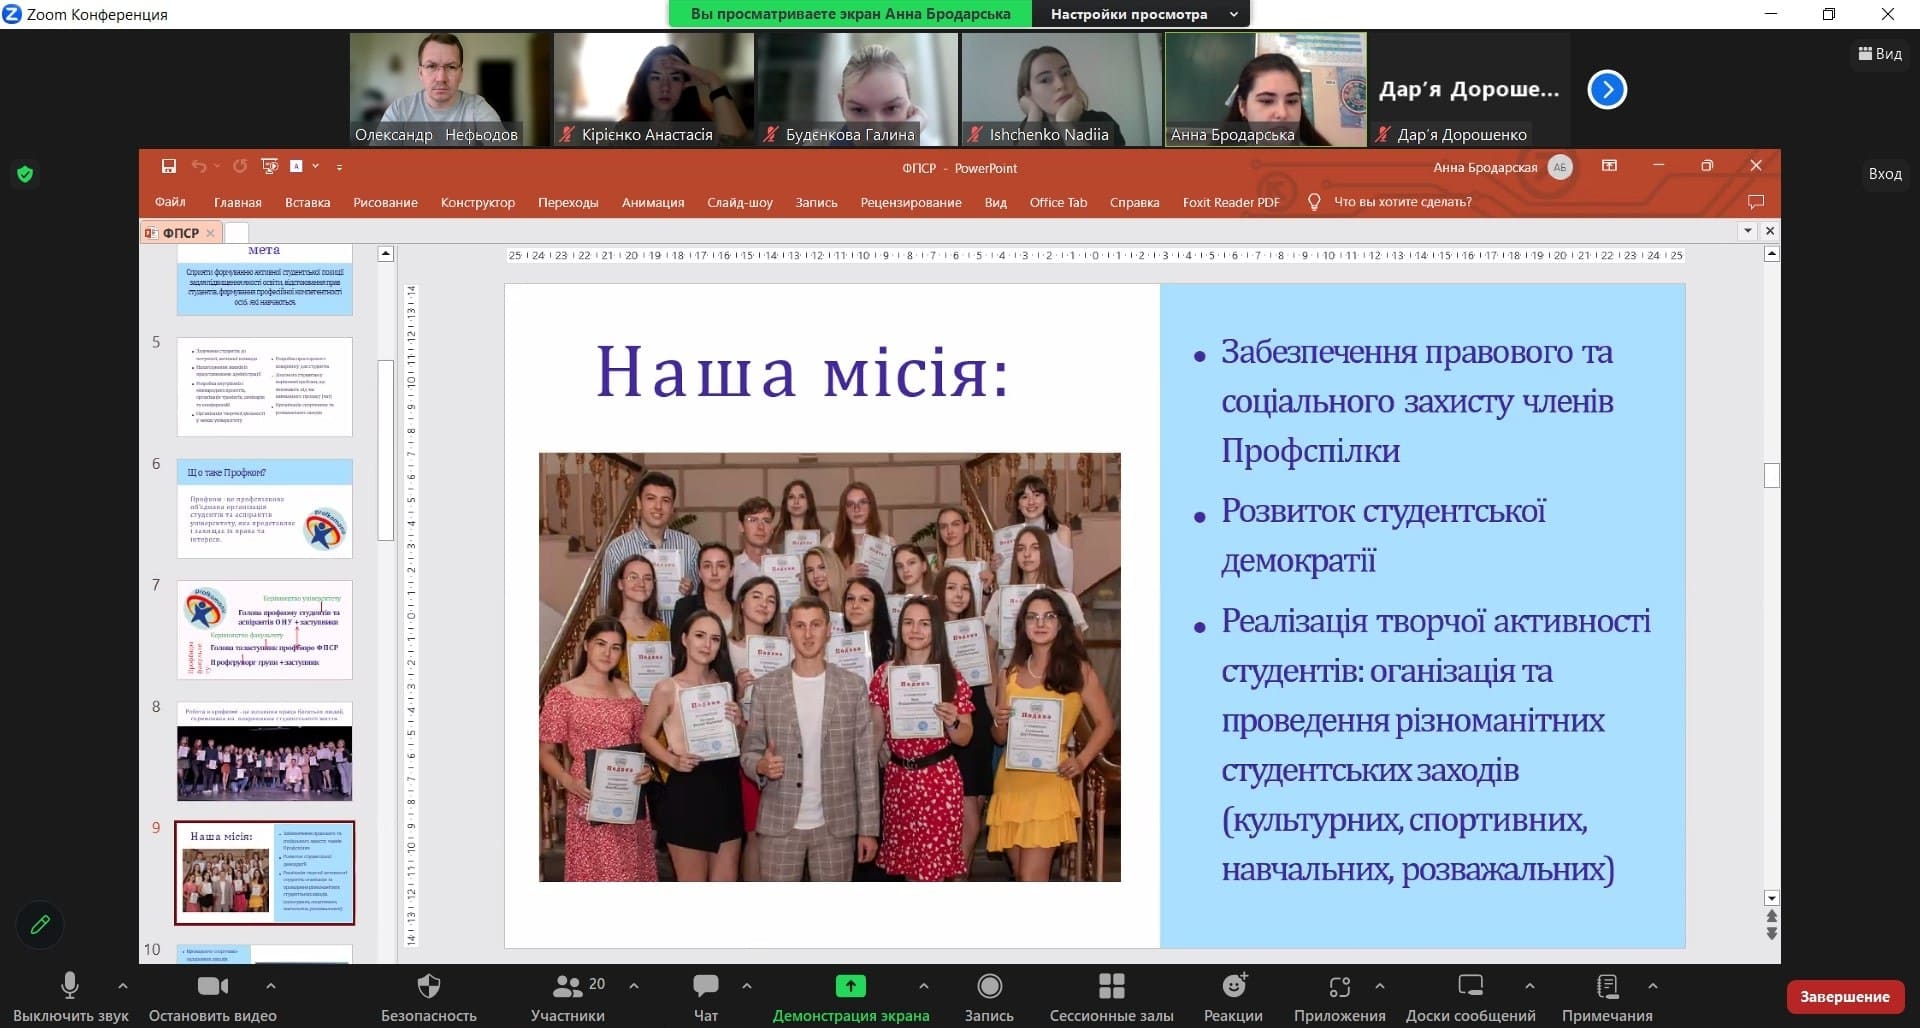1920x1028 pixels.
Task: Start slideshow from beginning via quick access icon
Action: 269,166
